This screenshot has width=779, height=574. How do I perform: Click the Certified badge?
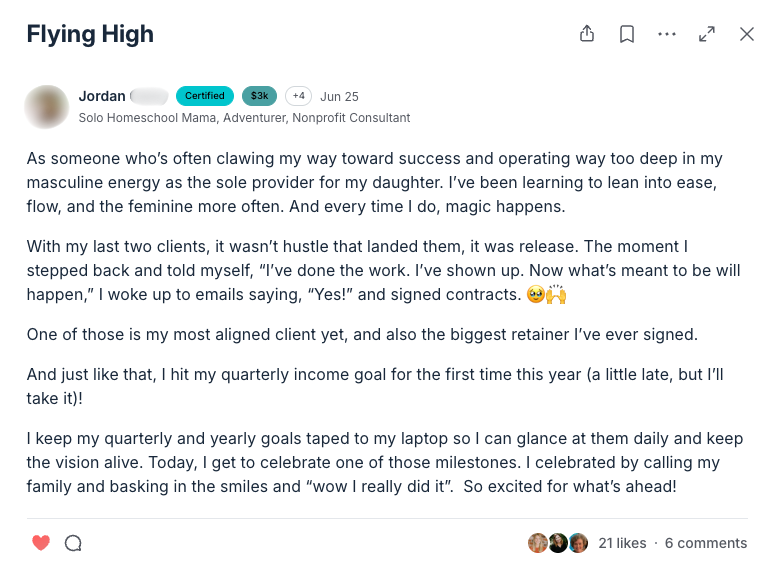[x=205, y=96]
